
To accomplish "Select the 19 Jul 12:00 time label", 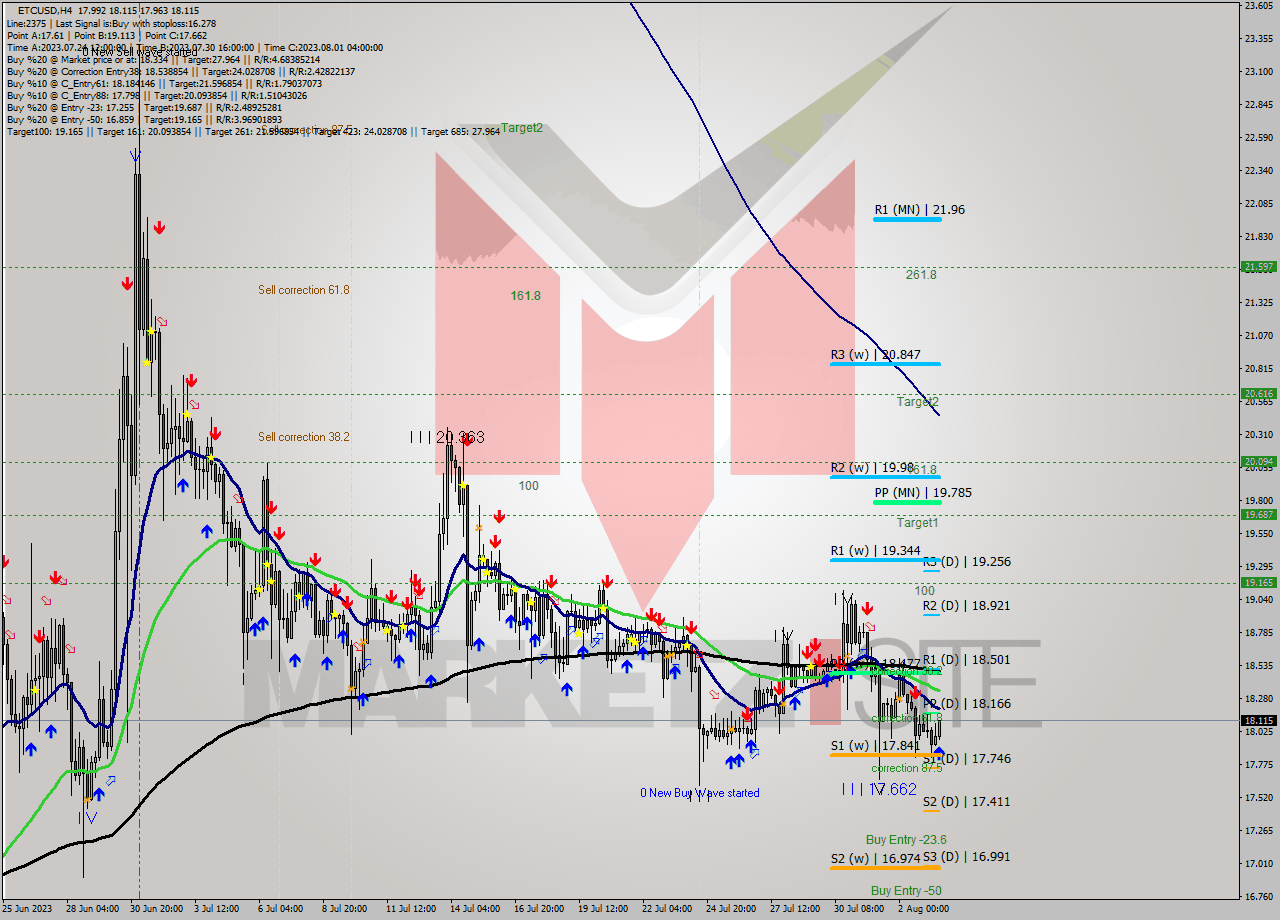I will tap(605, 909).
